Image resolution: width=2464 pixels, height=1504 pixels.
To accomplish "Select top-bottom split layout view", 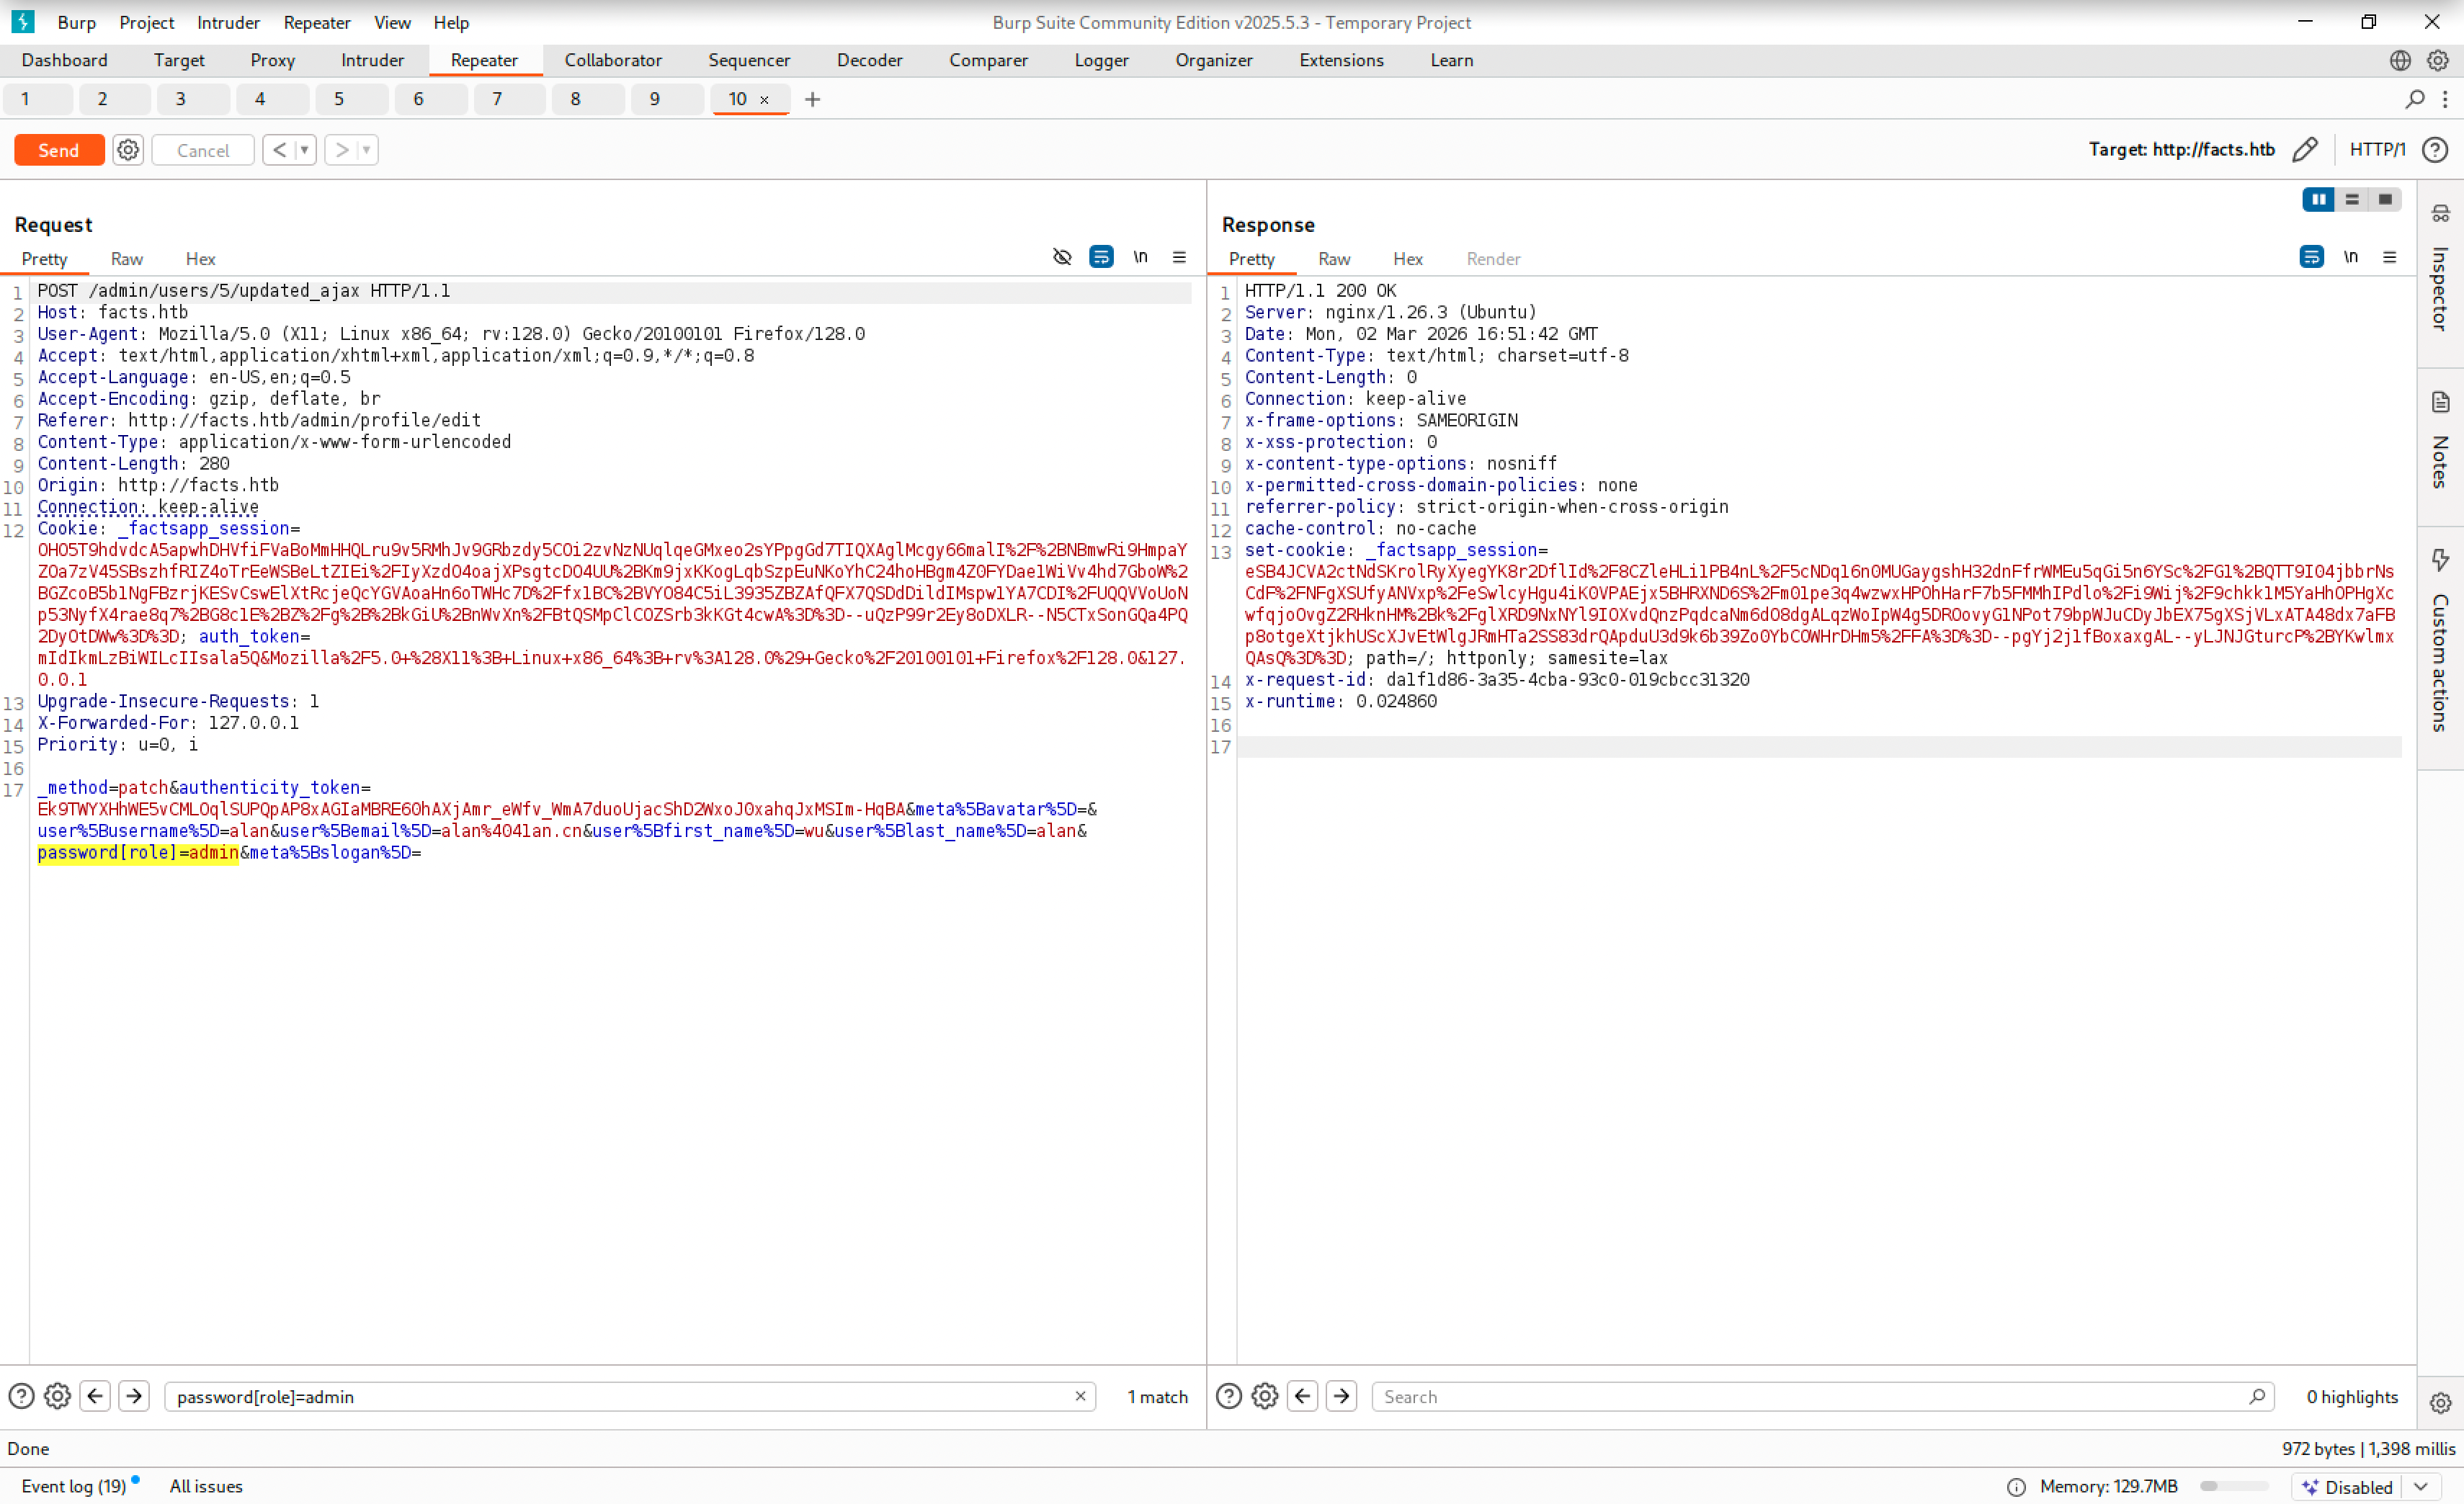I will [x=2352, y=199].
